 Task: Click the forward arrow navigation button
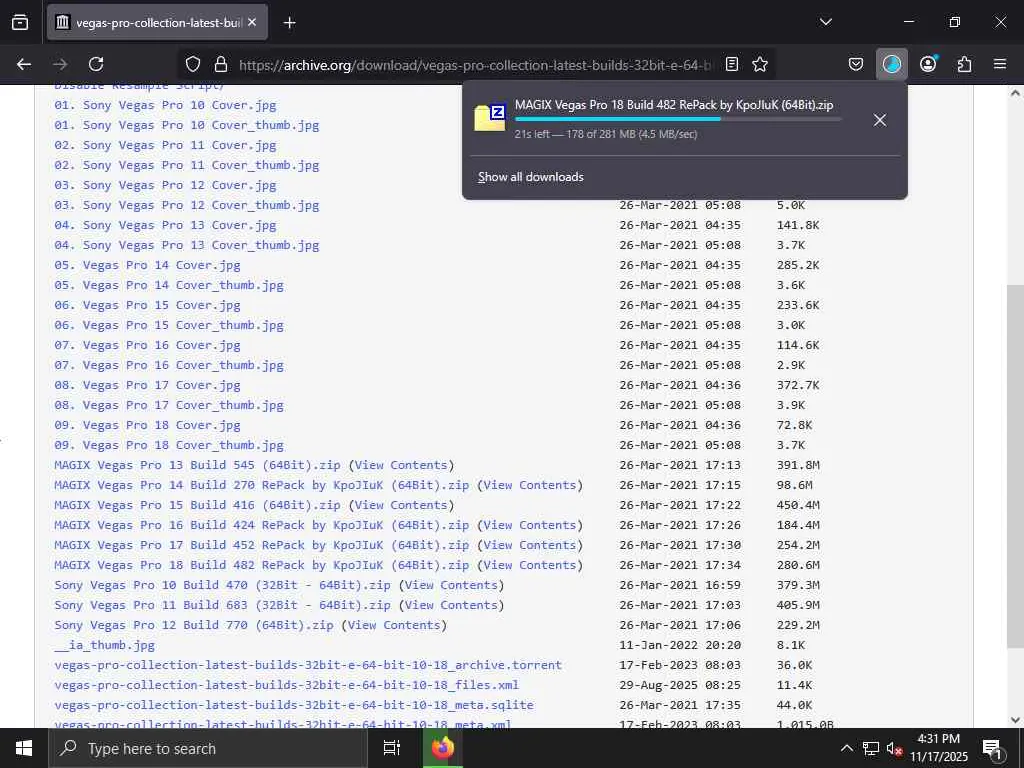(x=60, y=64)
